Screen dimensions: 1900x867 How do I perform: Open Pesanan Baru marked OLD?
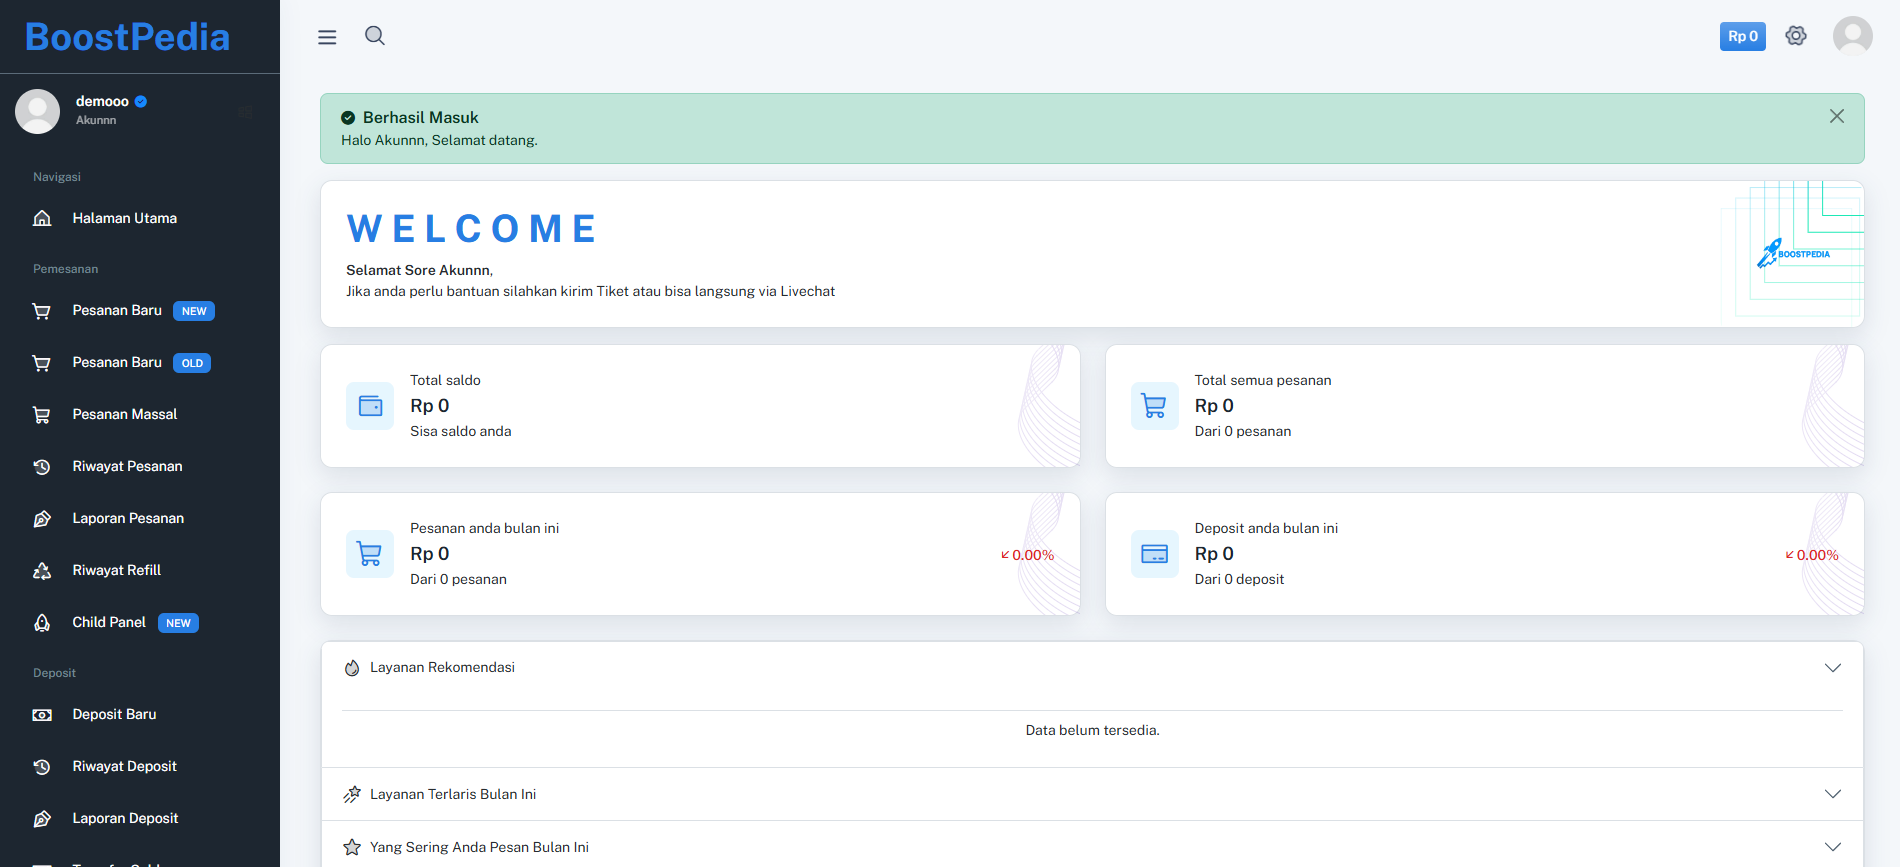coord(118,363)
